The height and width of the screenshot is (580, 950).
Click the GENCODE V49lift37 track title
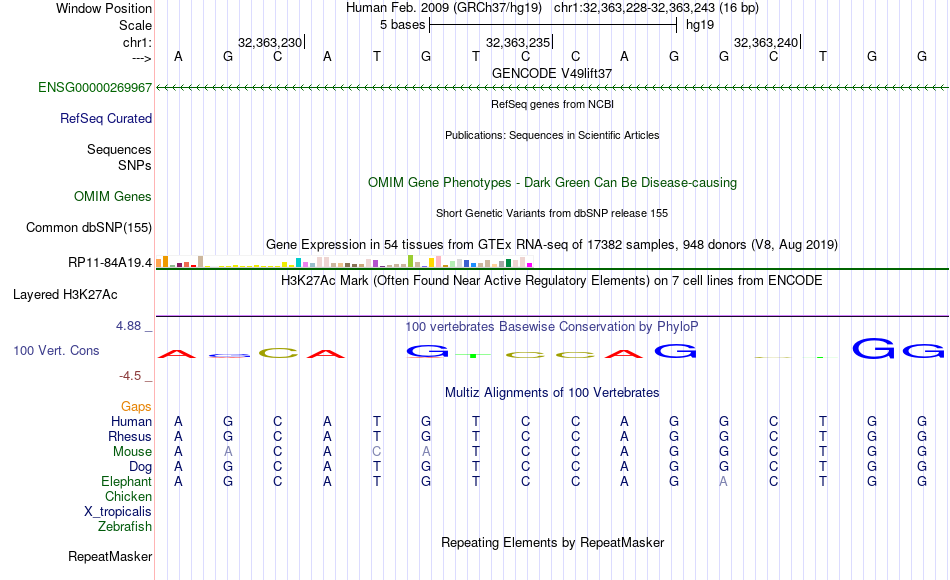tap(552, 73)
